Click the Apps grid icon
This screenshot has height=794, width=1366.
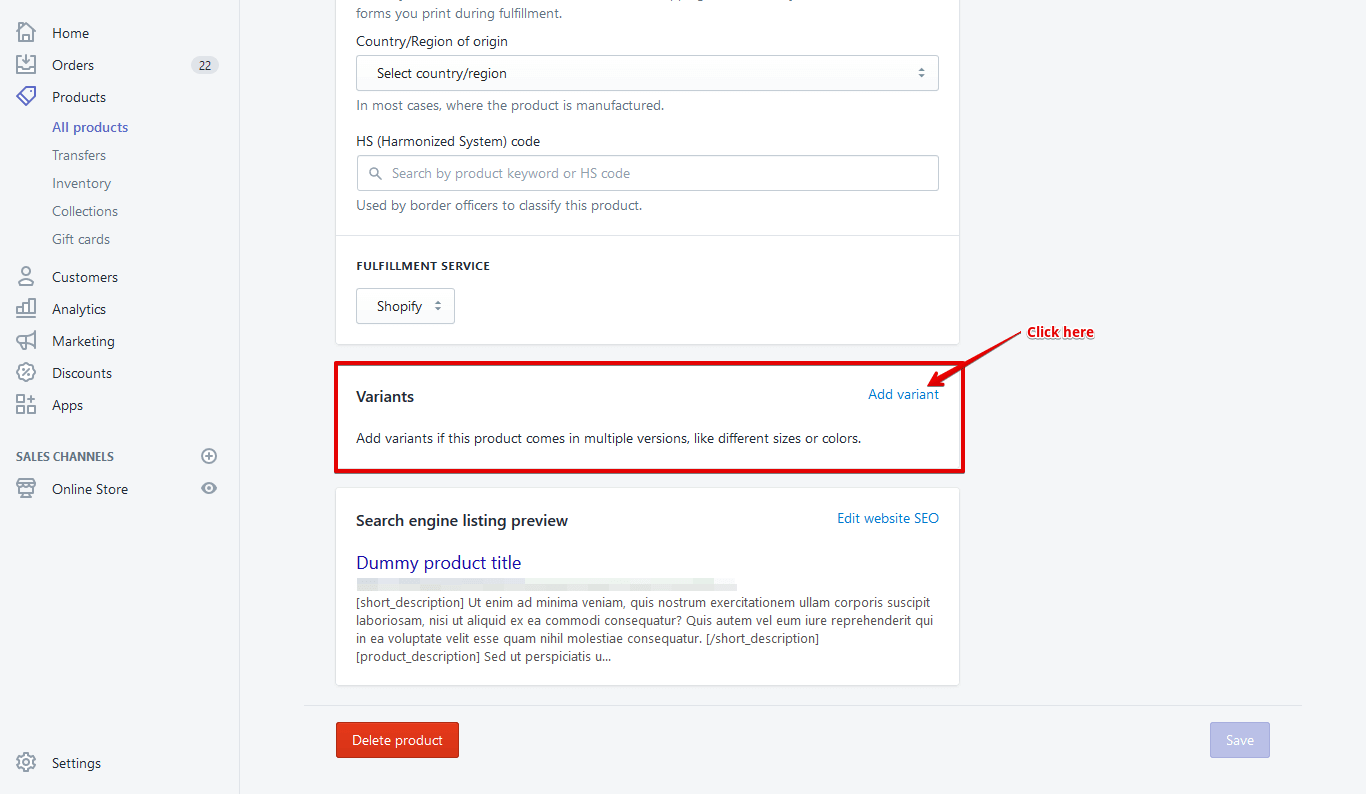[26, 404]
